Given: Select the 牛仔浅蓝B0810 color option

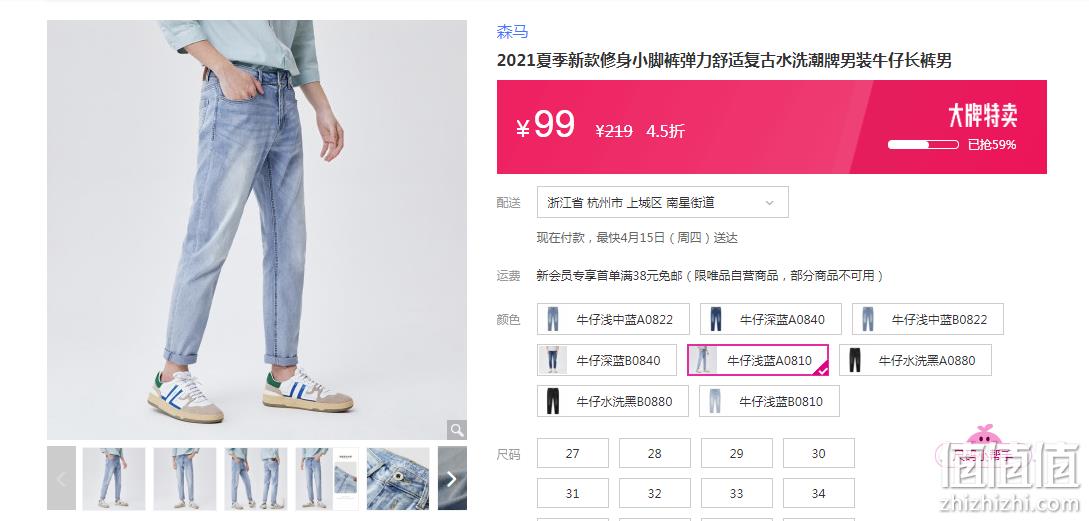Looking at the screenshot, I should click(x=770, y=402).
